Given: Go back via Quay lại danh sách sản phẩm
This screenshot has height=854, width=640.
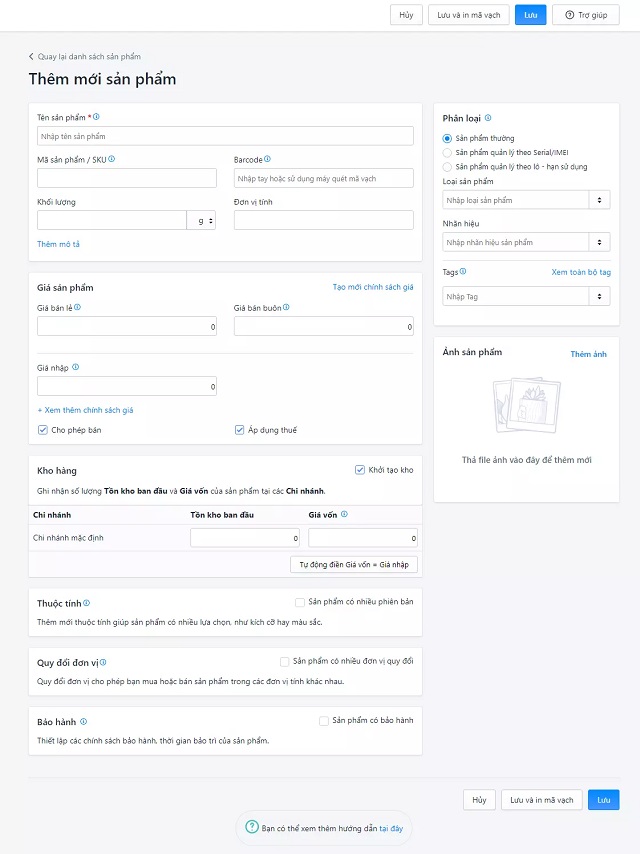Looking at the screenshot, I should click(x=84, y=57).
